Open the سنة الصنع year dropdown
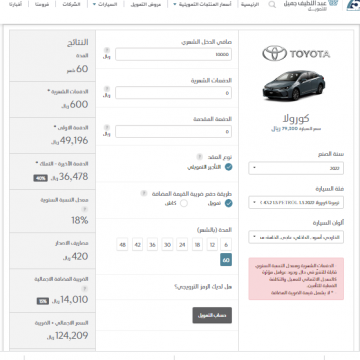The image size is (360, 360). click(x=296, y=168)
